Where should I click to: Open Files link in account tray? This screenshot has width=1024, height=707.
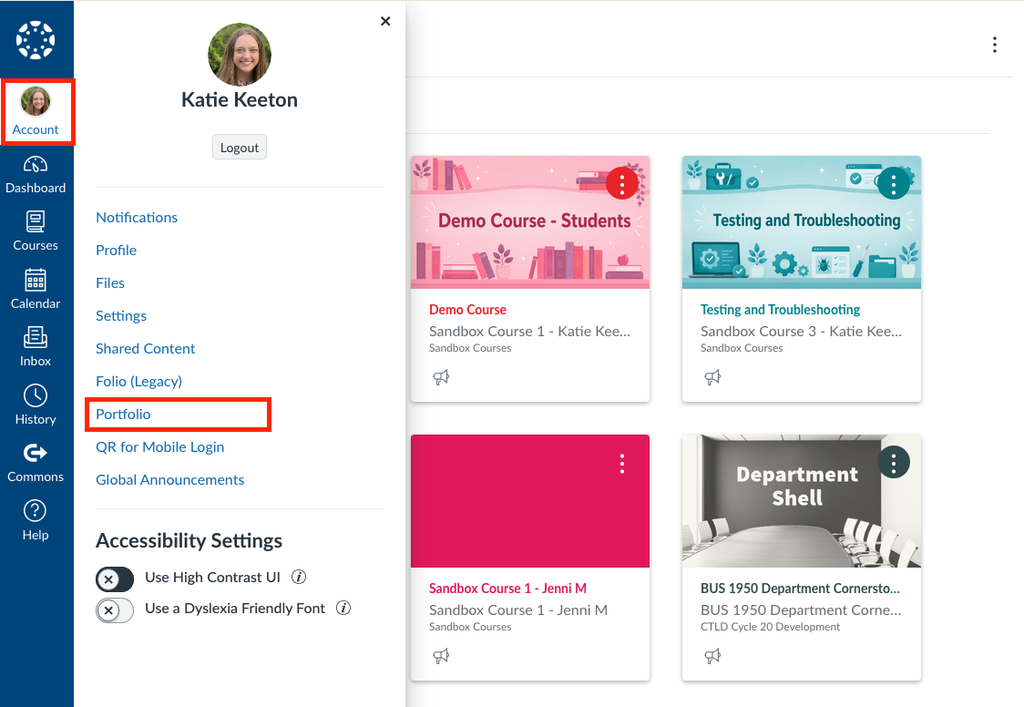point(110,283)
